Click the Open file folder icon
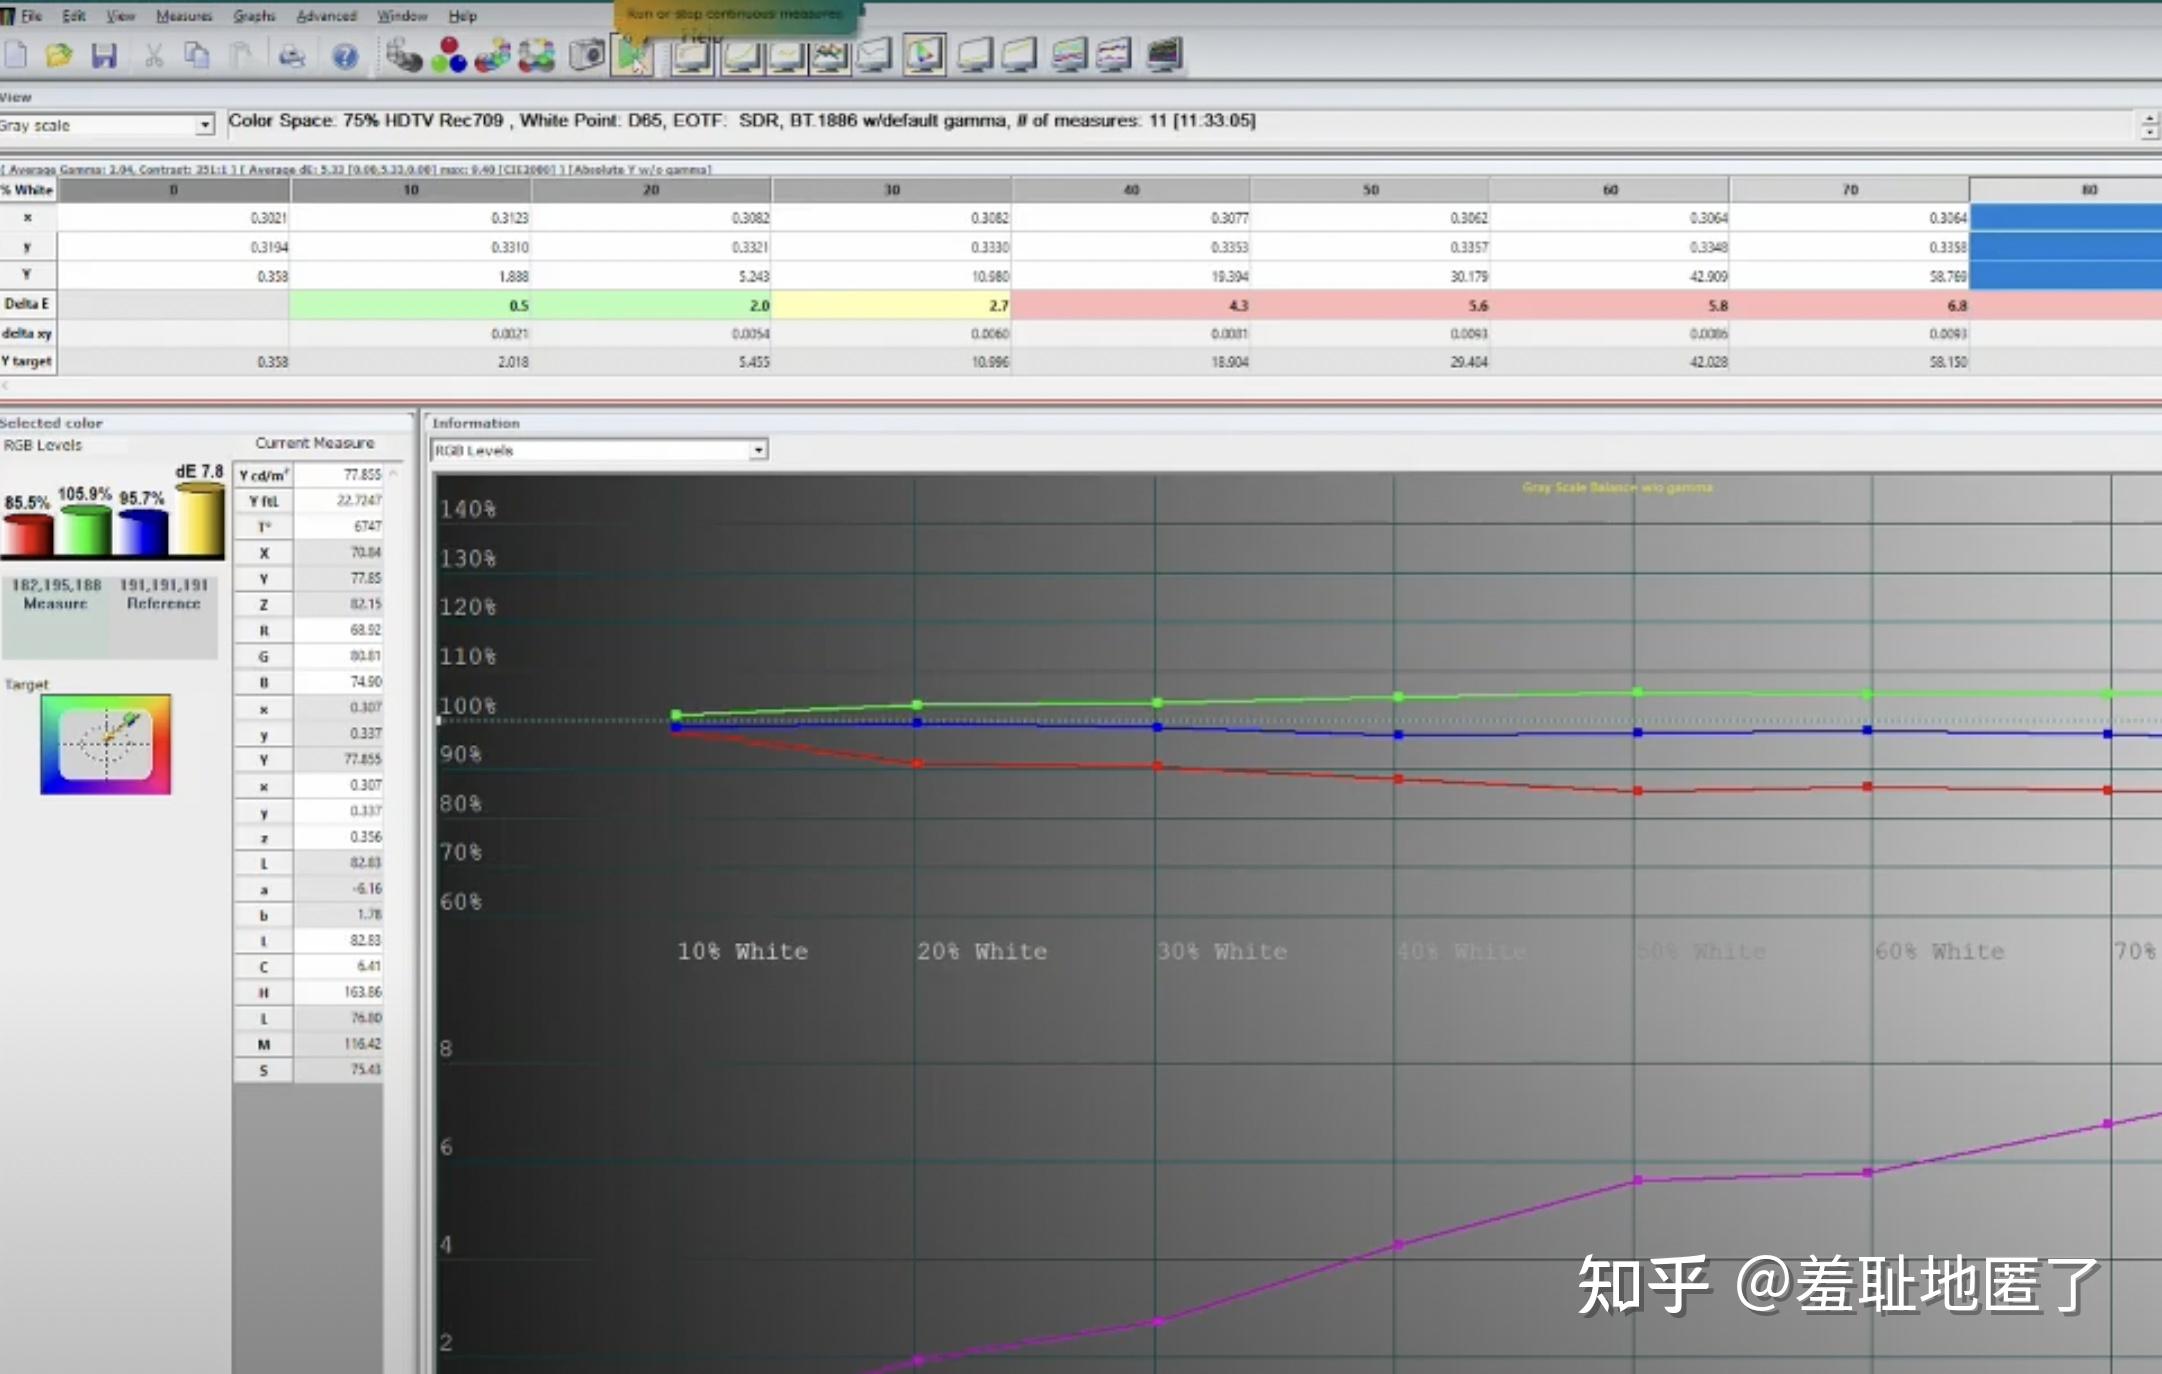2162x1374 pixels. coord(59,56)
